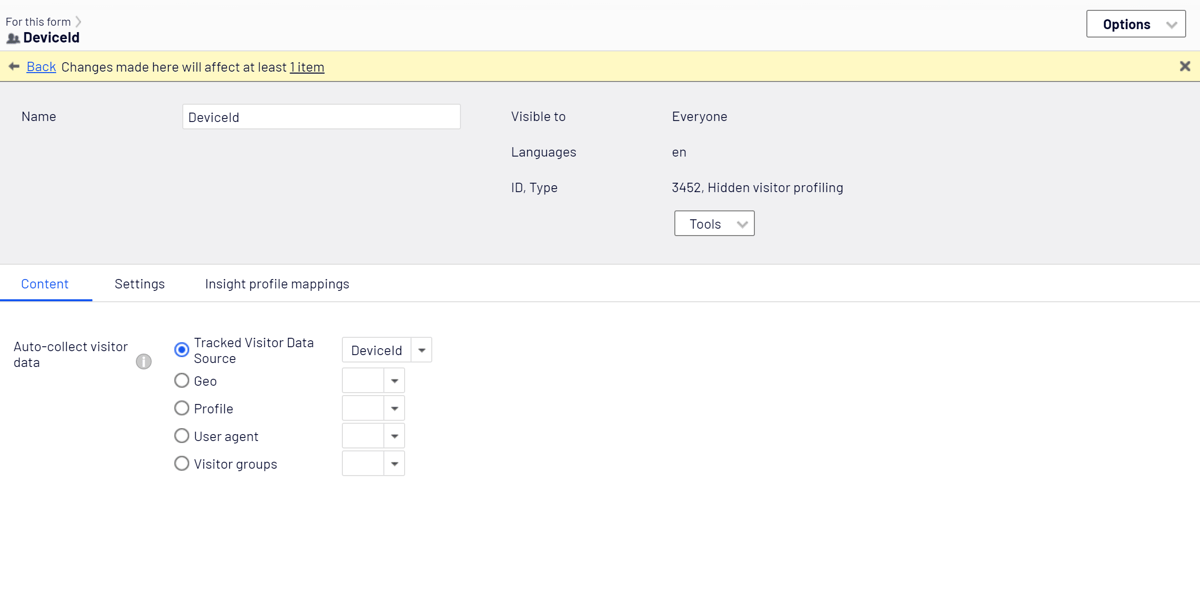
Task: Select the Visitor groups radio button
Action: tap(182, 464)
